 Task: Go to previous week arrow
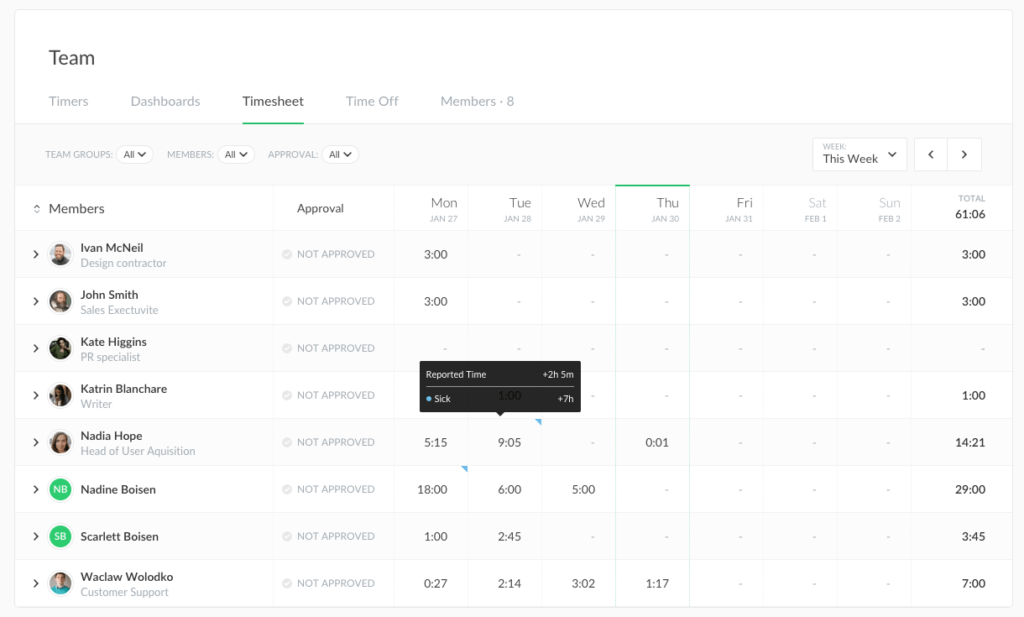[x=931, y=155]
